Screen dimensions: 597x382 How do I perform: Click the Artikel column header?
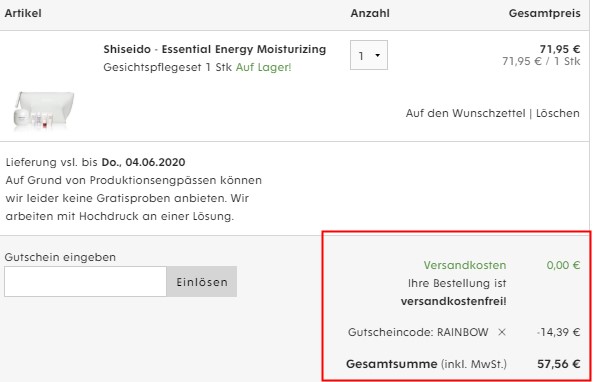click(23, 13)
